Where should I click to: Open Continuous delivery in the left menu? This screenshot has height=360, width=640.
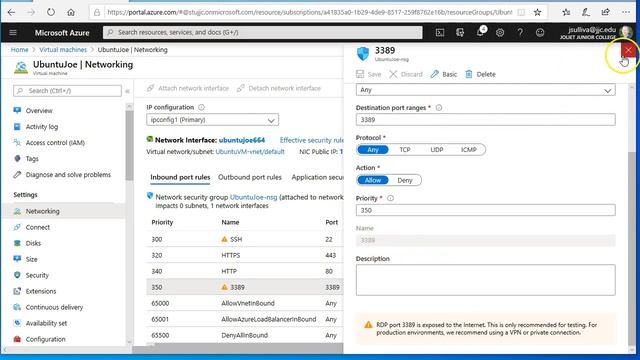[x=54, y=307]
